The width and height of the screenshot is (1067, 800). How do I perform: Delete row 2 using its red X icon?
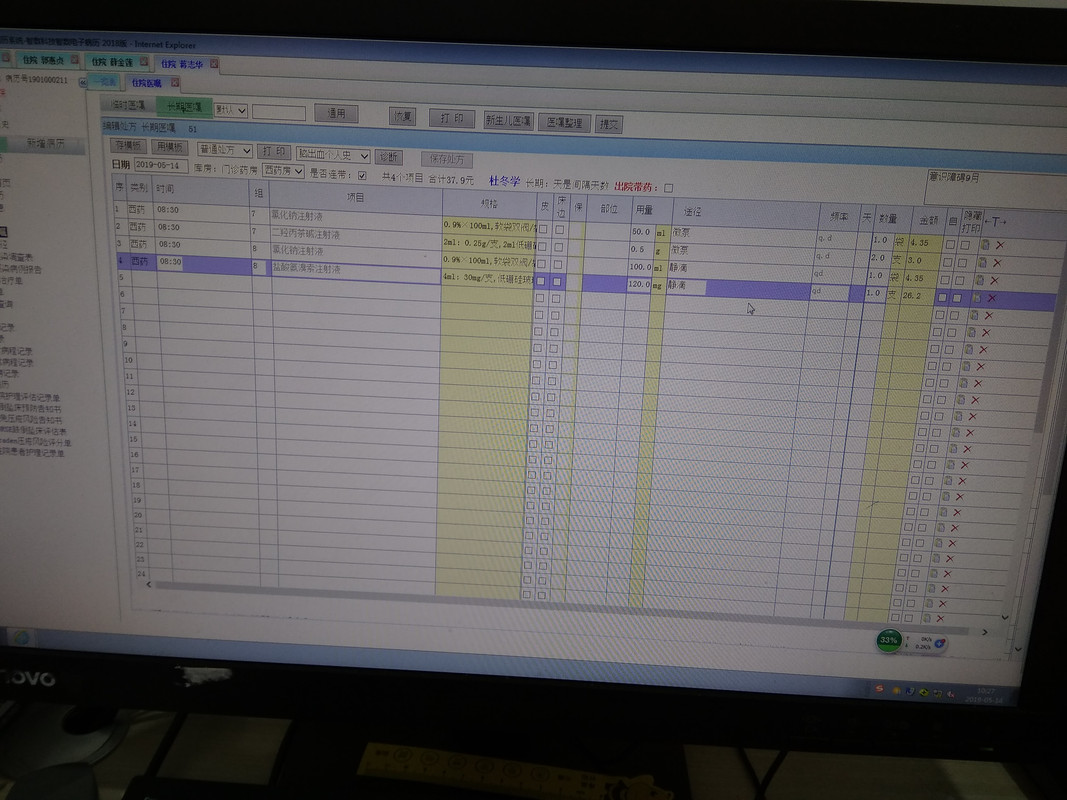coord(997,263)
